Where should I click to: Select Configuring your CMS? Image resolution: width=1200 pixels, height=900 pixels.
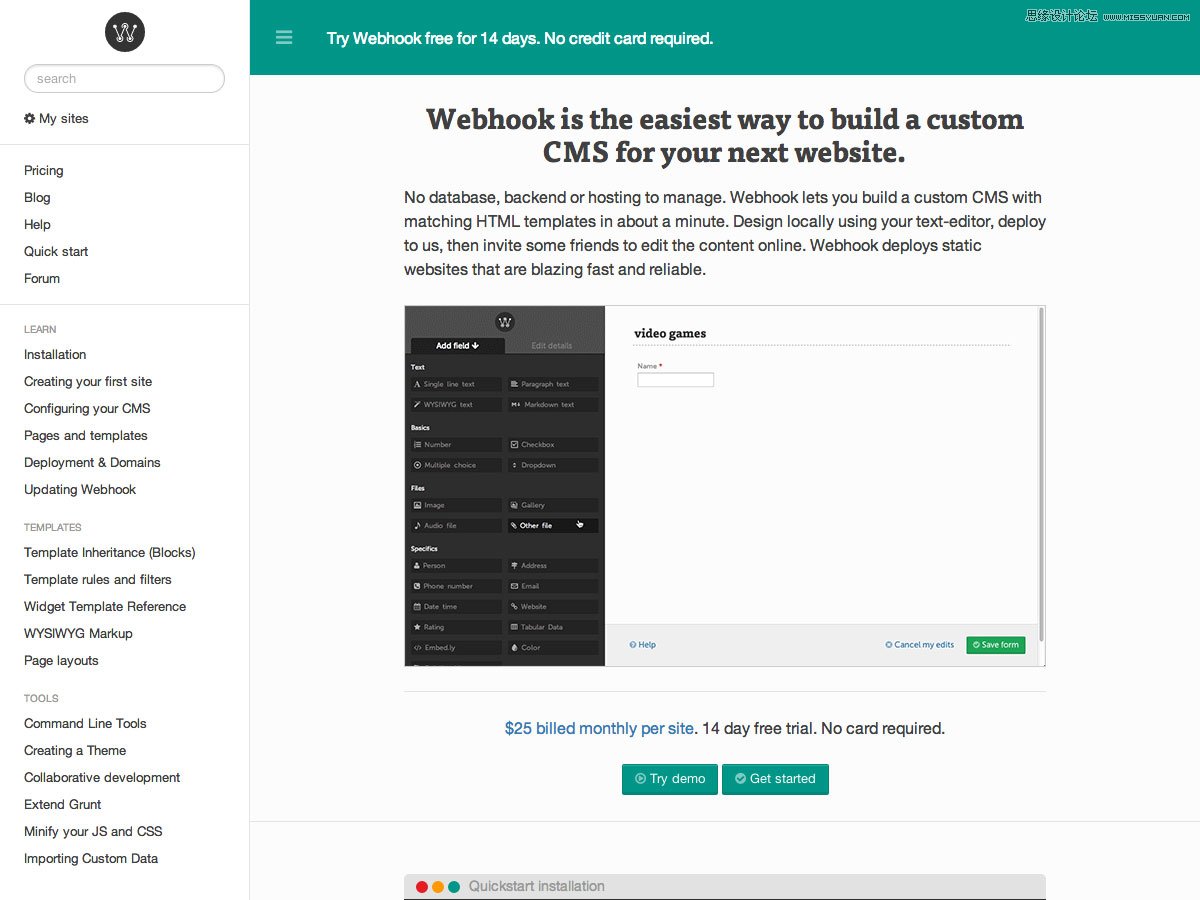[87, 409]
